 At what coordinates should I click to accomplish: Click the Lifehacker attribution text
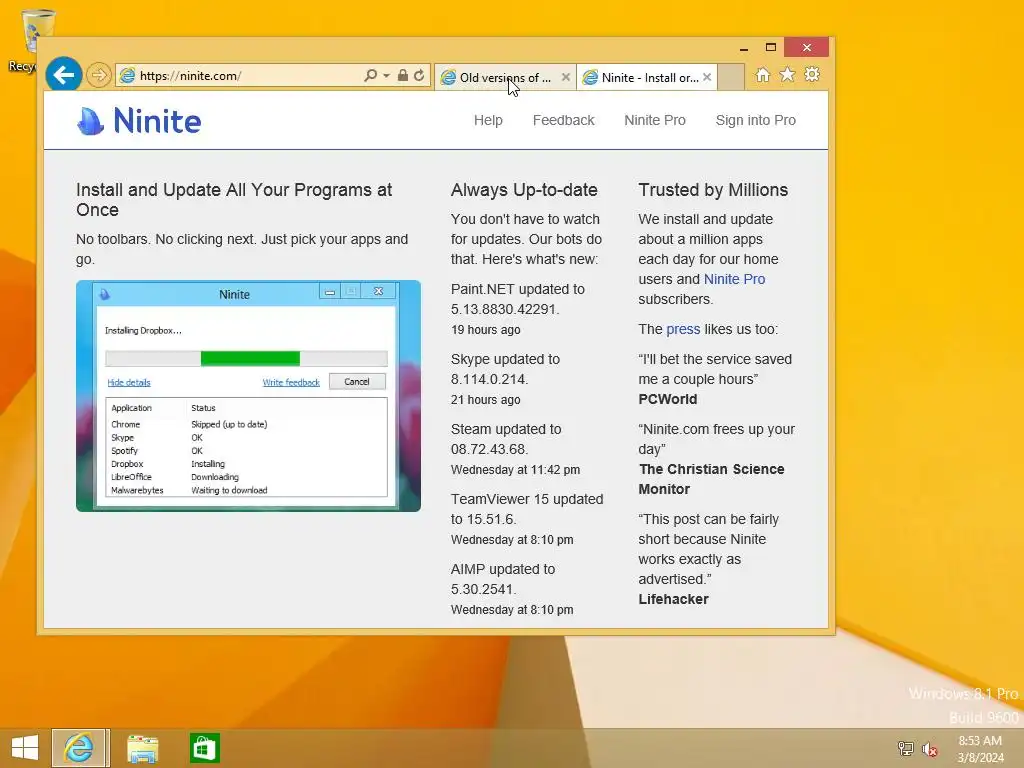673,599
